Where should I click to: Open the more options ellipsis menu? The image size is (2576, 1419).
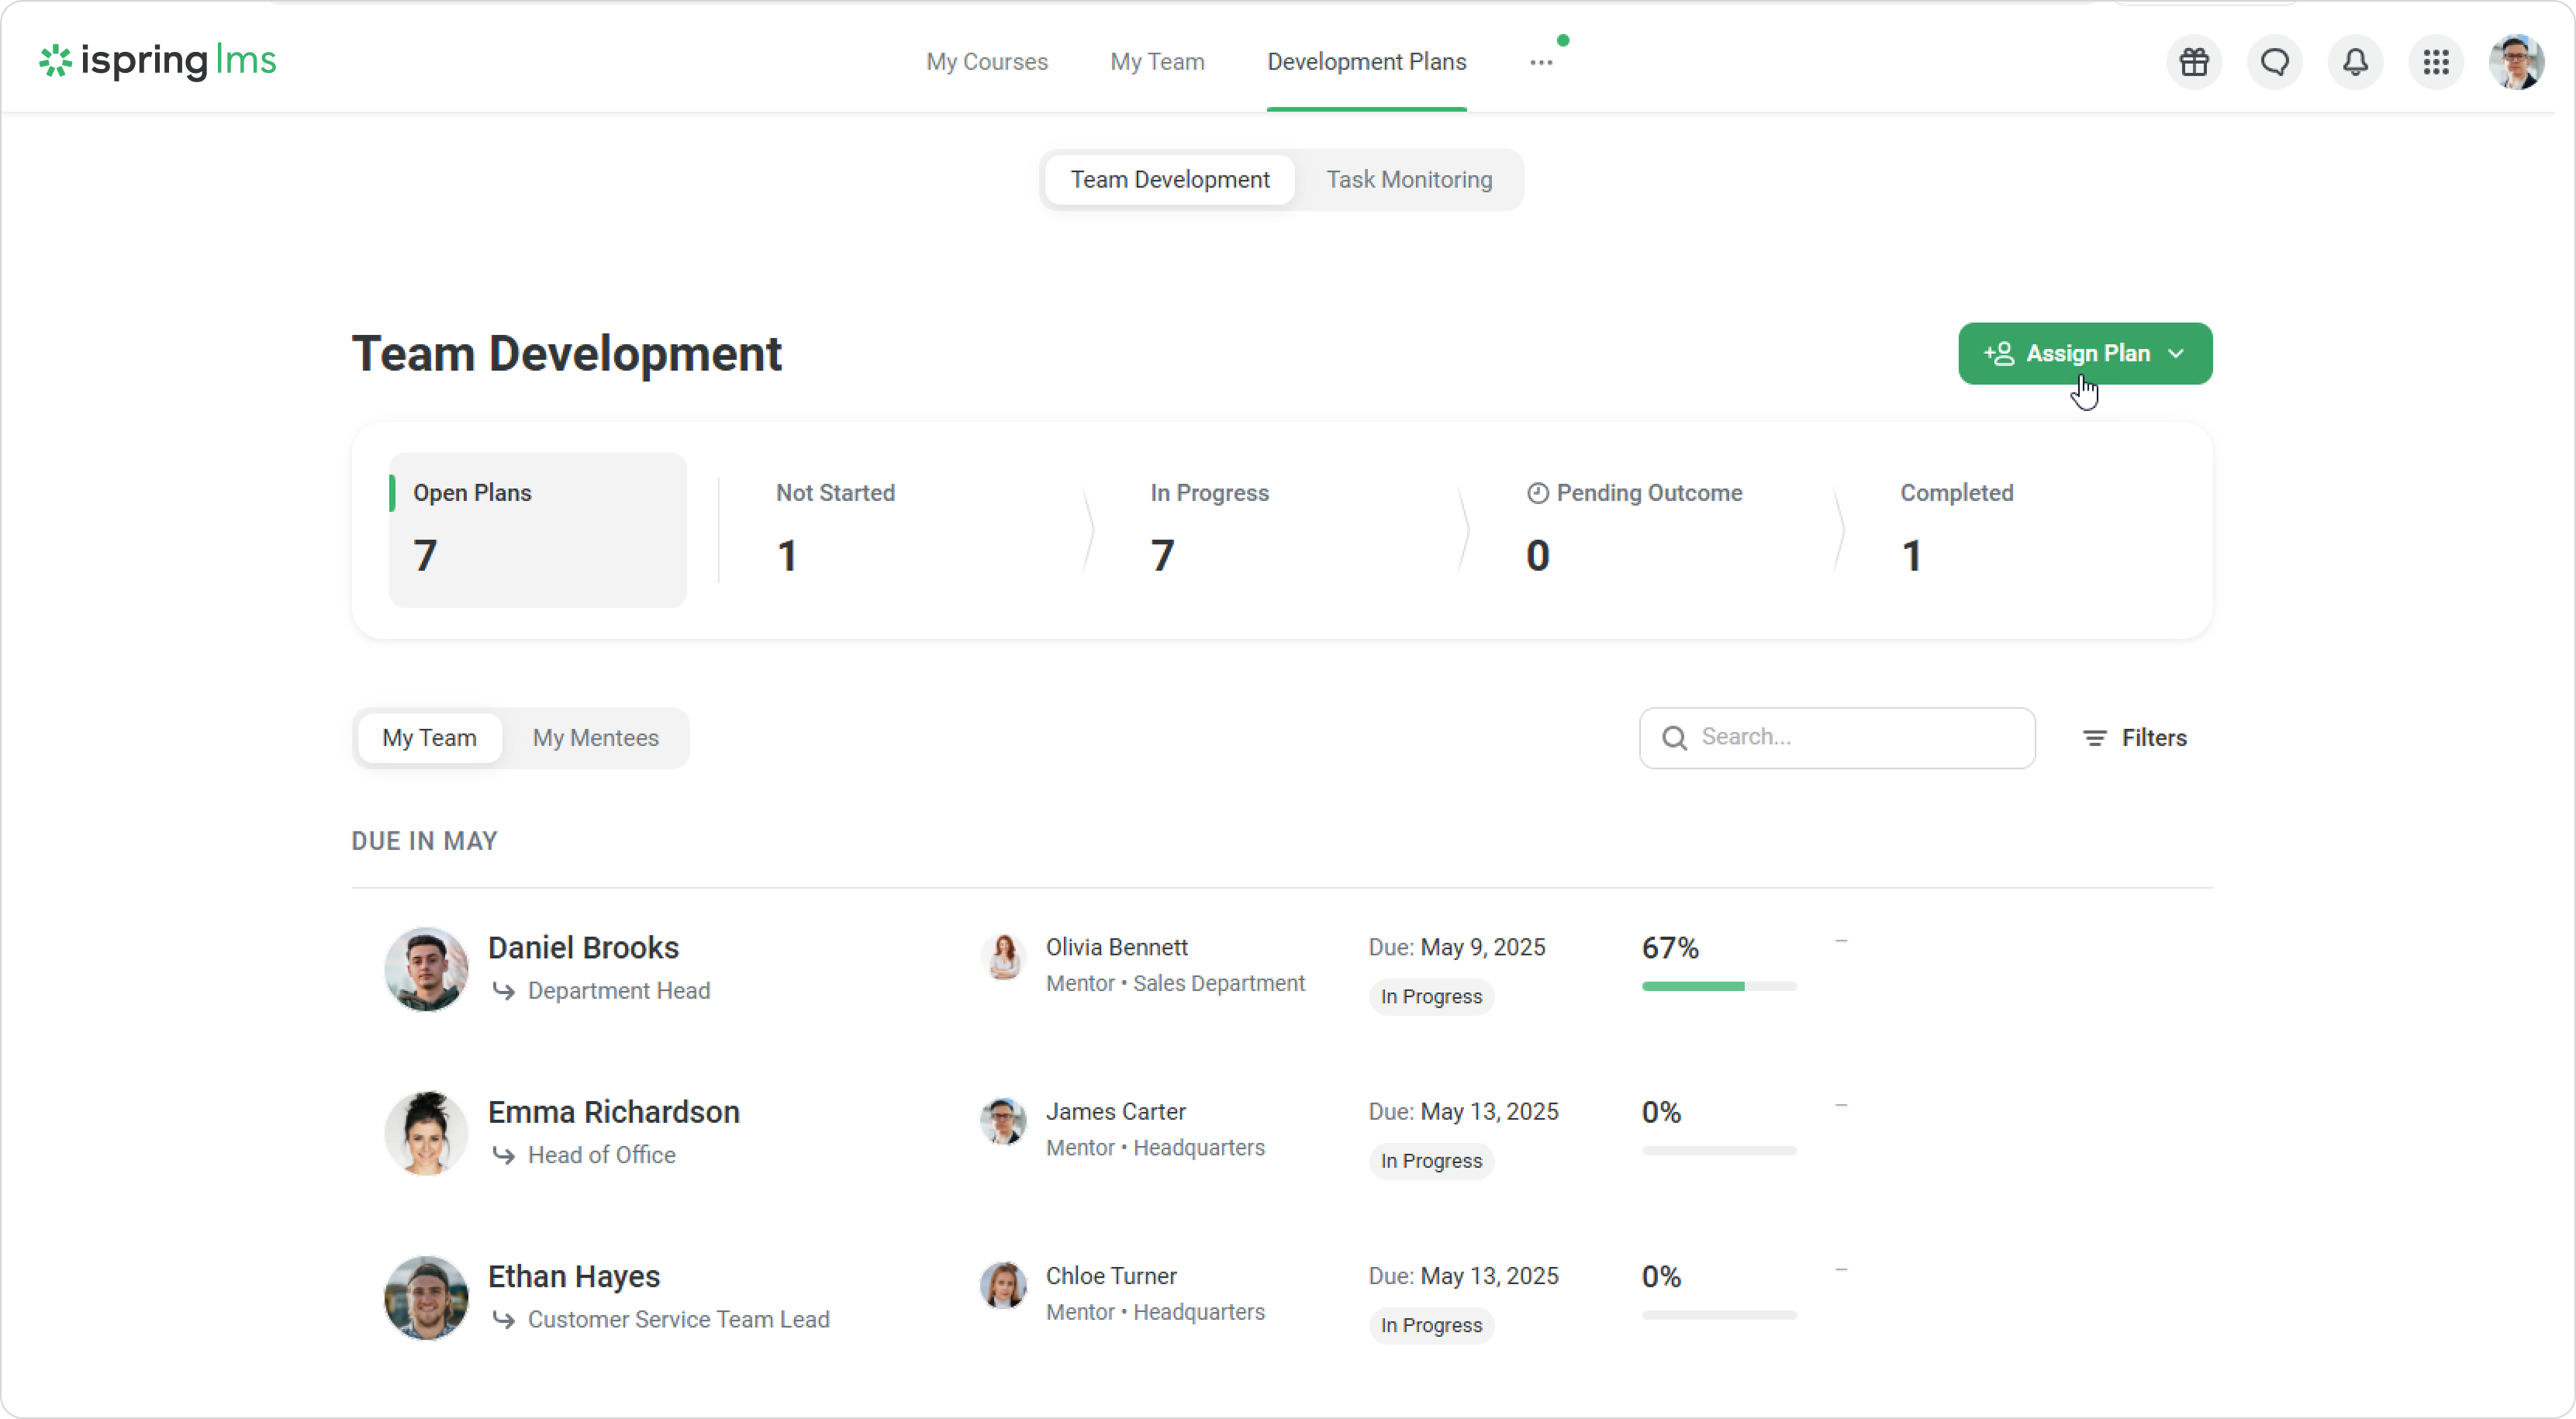click(x=1540, y=62)
